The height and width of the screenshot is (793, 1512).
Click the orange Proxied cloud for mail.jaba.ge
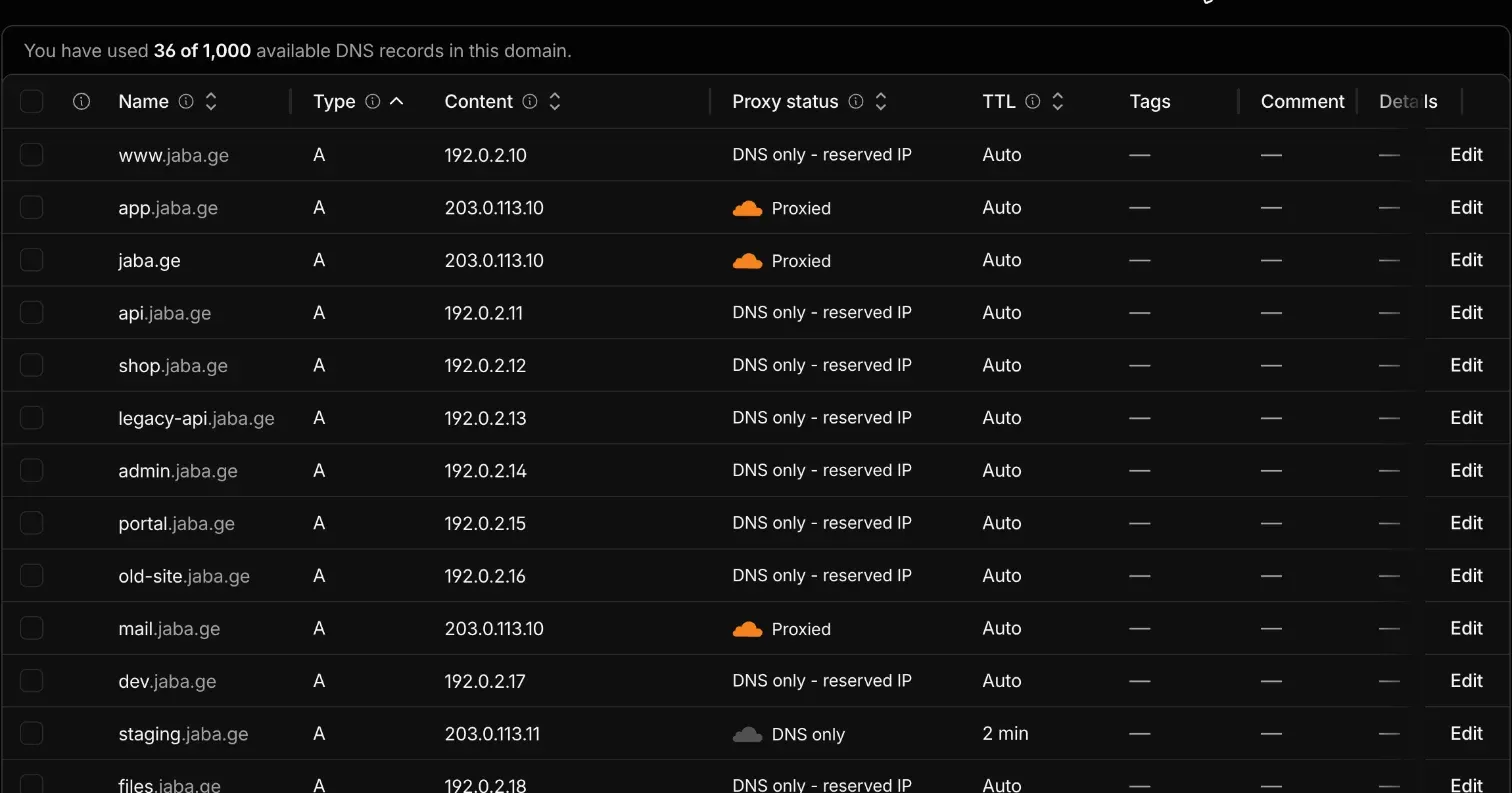pos(747,629)
